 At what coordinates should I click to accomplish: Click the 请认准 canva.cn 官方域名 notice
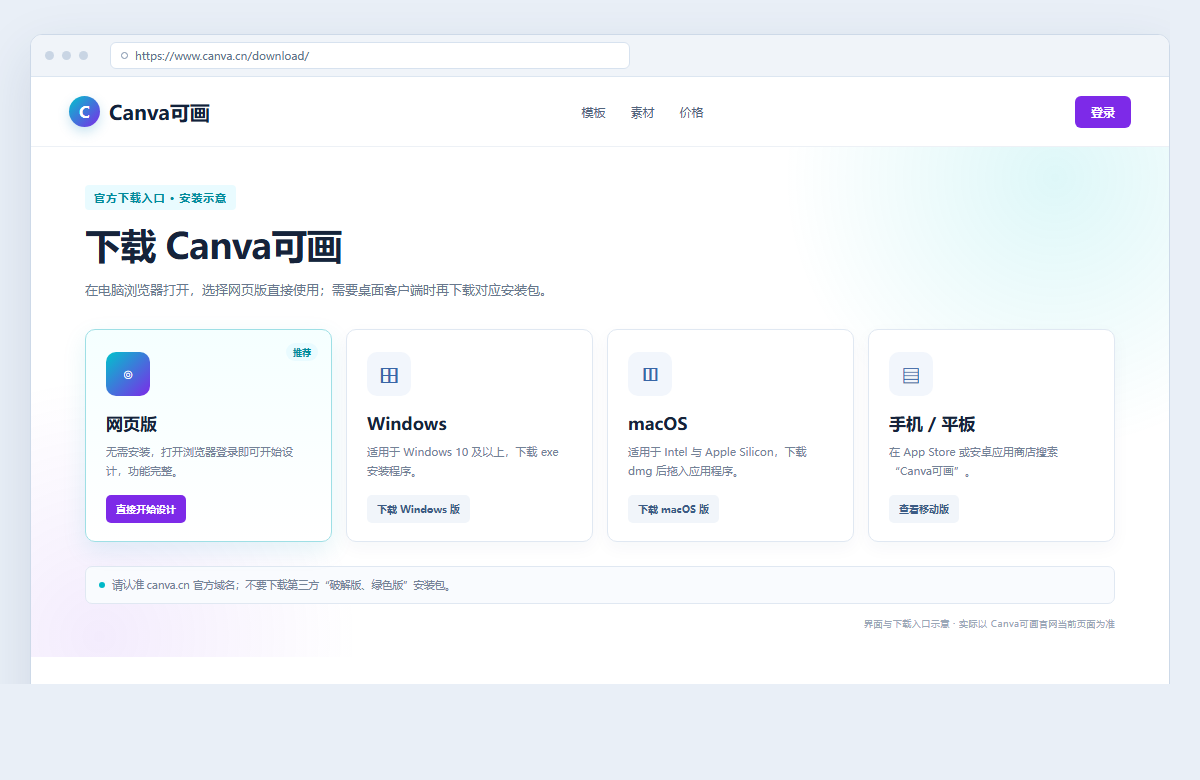[x=600, y=585]
